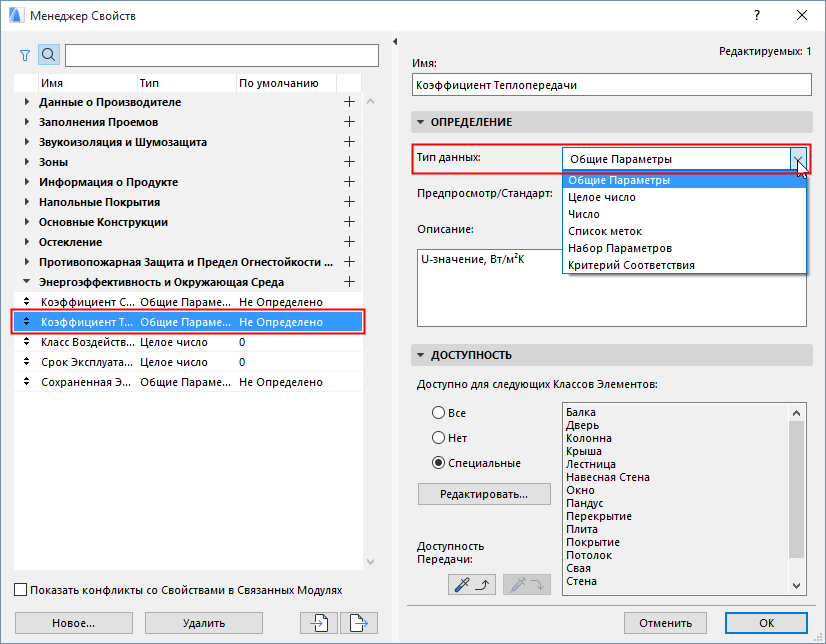Click the inject availability syringe button
Screen dimensions: 826x644
tap(527, 584)
